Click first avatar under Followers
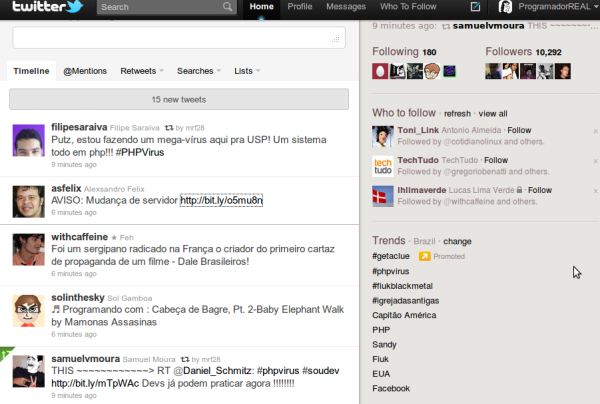The image size is (600, 404). (493, 71)
